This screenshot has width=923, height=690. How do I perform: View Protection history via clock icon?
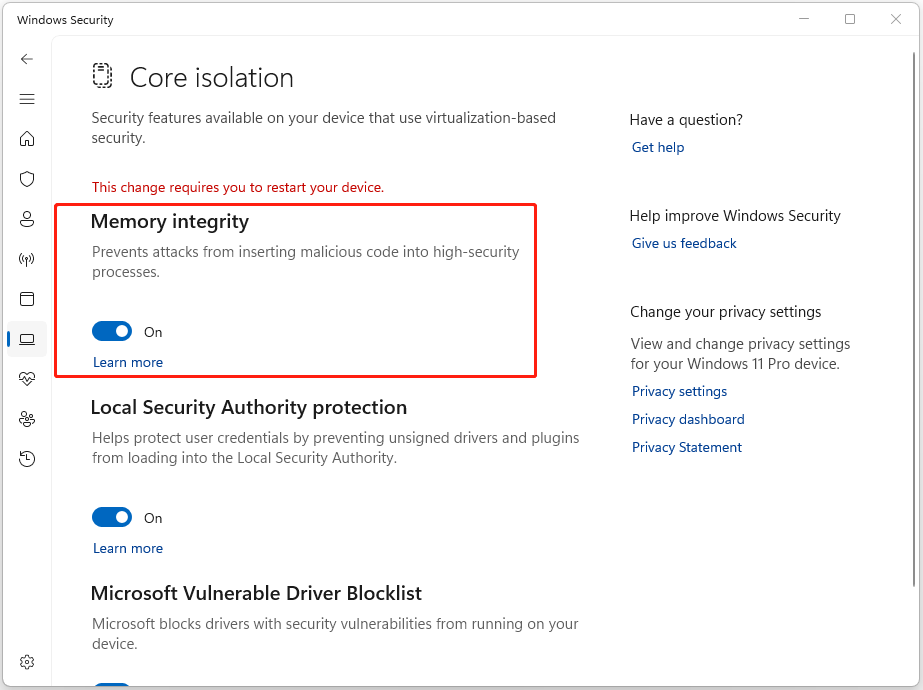pyautogui.click(x=27, y=459)
